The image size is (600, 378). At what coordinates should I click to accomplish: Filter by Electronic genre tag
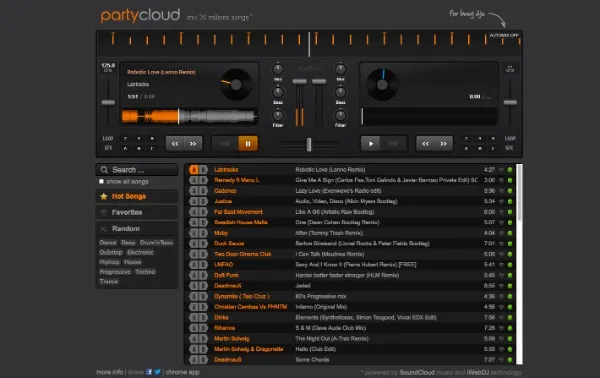(x=140, y=252)
